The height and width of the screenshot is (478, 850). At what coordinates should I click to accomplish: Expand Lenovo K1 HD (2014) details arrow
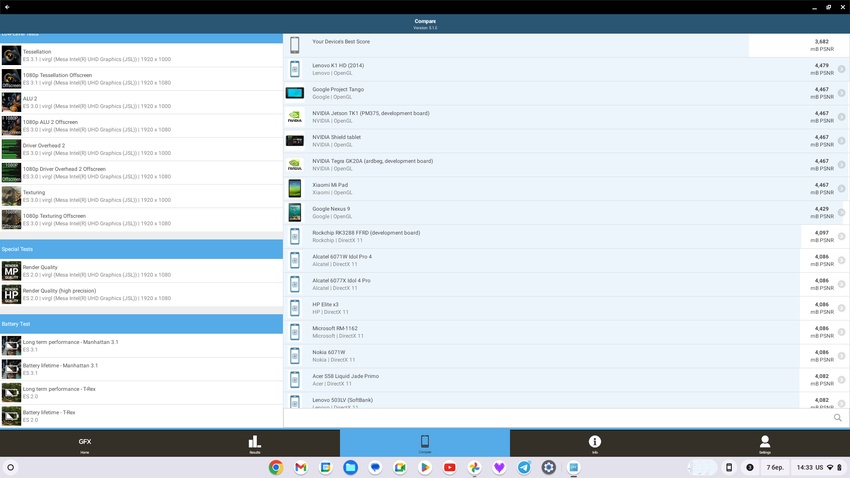click(841, 69)
